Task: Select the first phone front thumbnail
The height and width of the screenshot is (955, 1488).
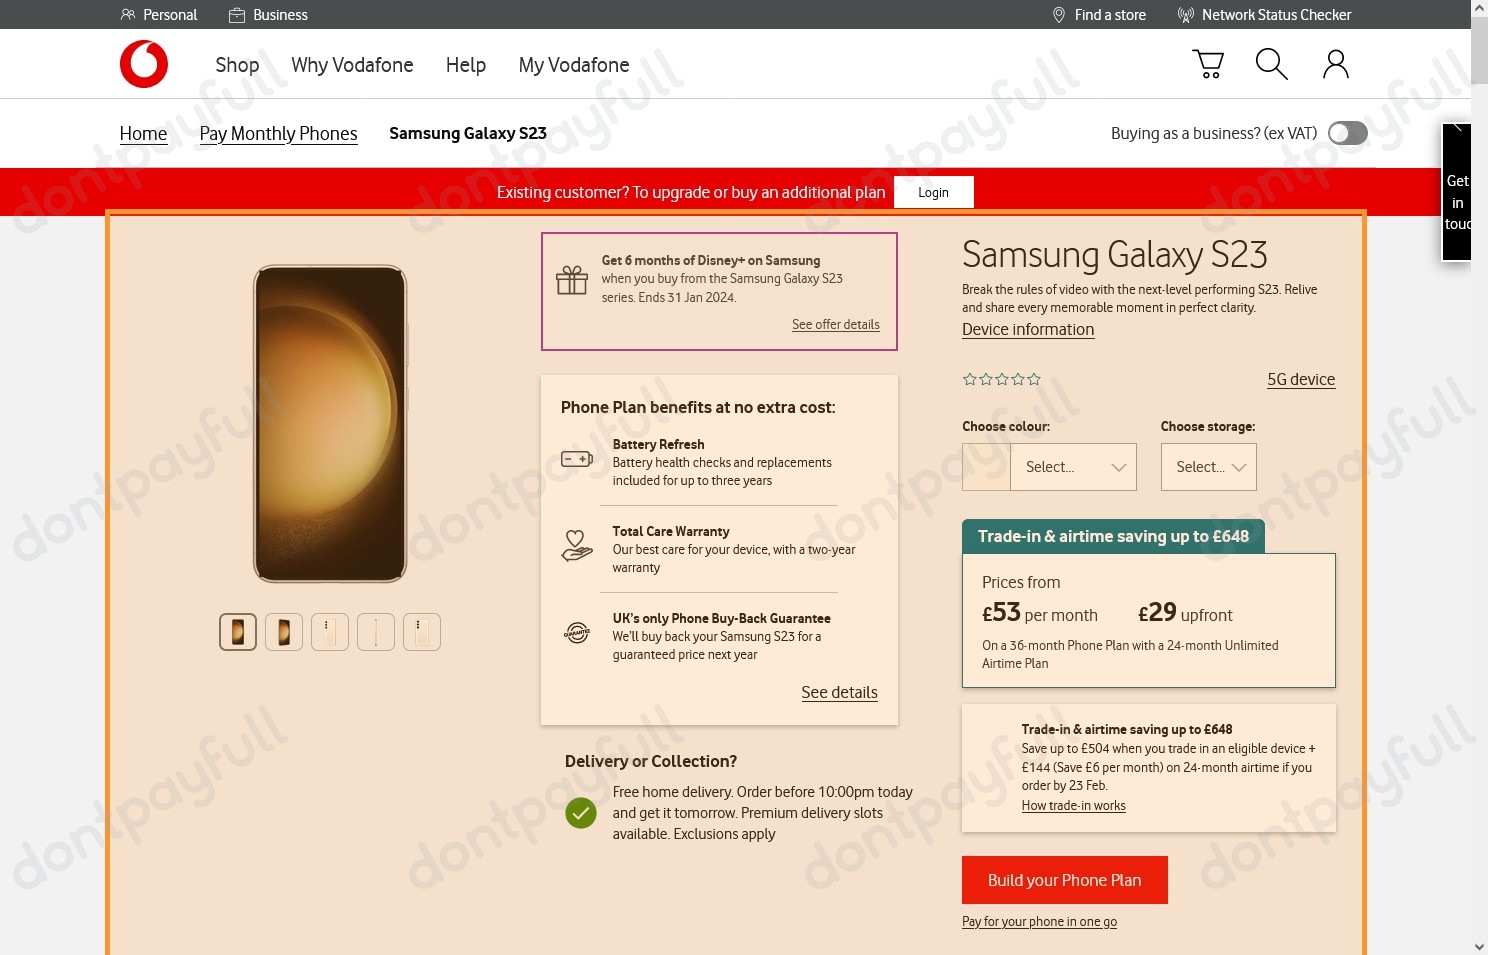Action: coord(238,632)
